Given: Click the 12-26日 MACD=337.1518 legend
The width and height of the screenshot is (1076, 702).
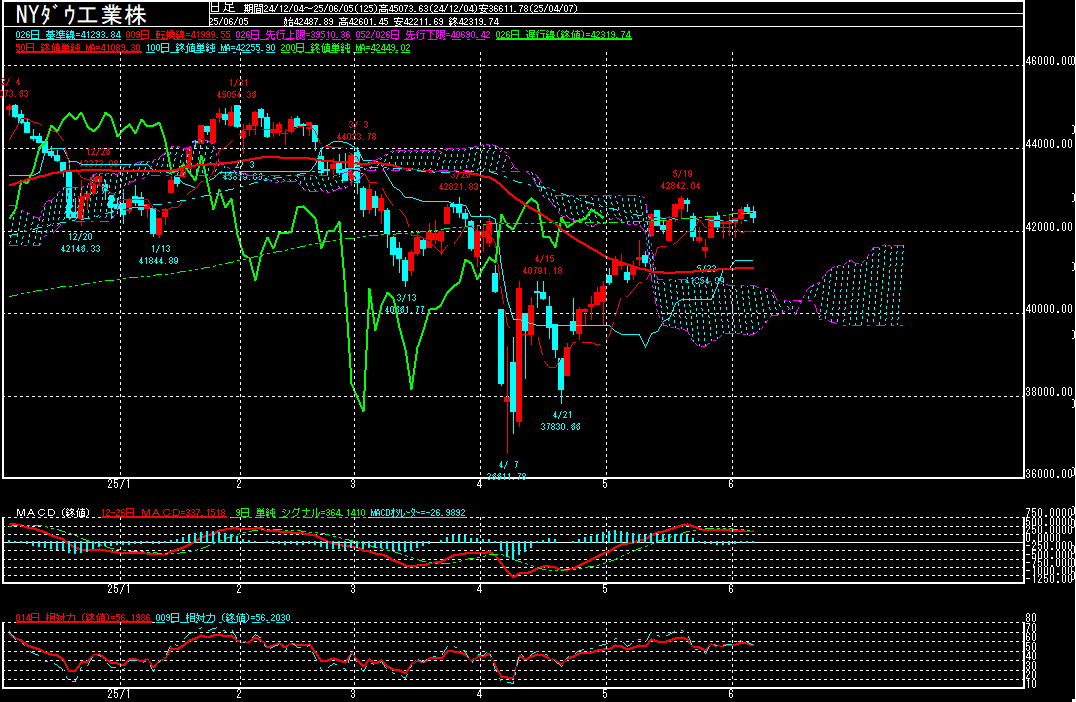Looking at the screenshot, I should (x=164, y=513).
